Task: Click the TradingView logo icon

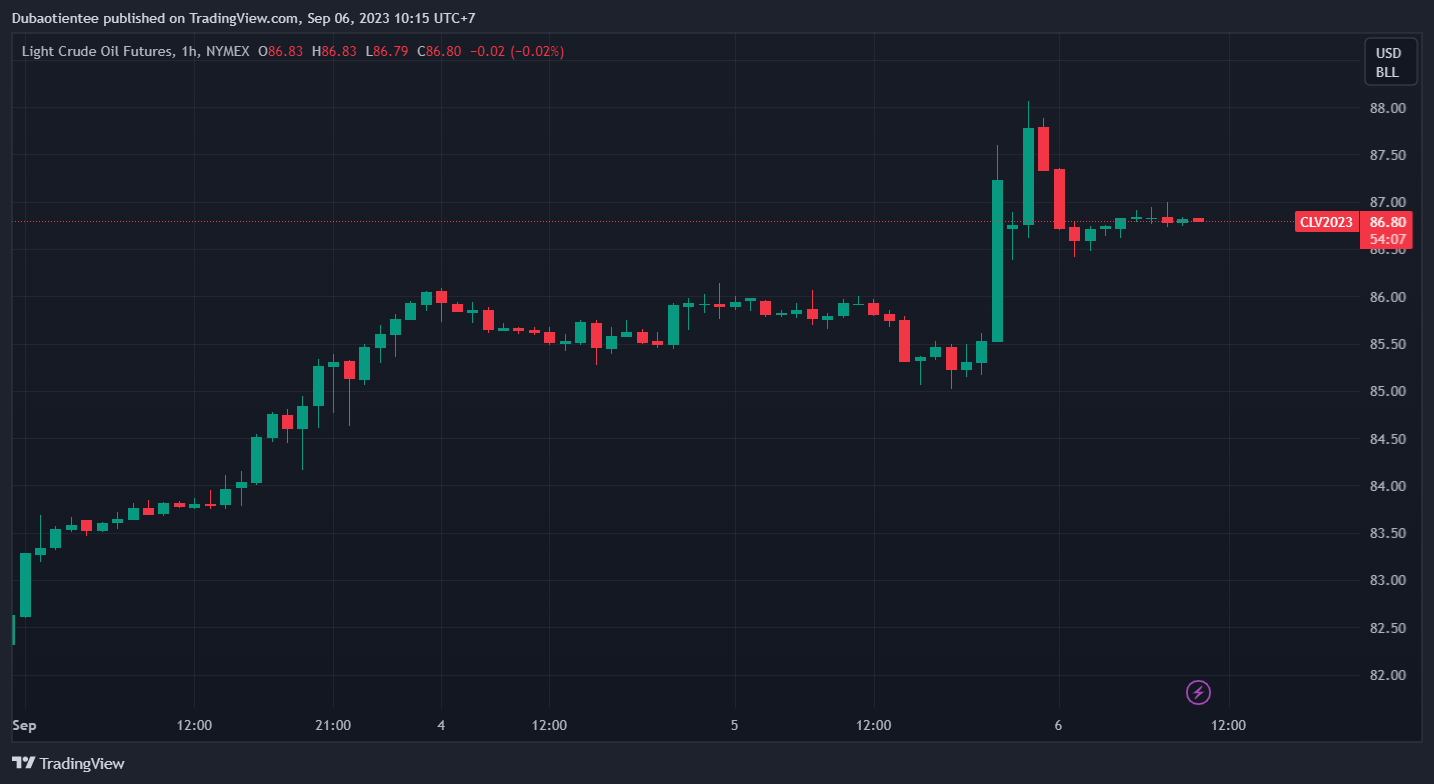Action: coord(23,763)
